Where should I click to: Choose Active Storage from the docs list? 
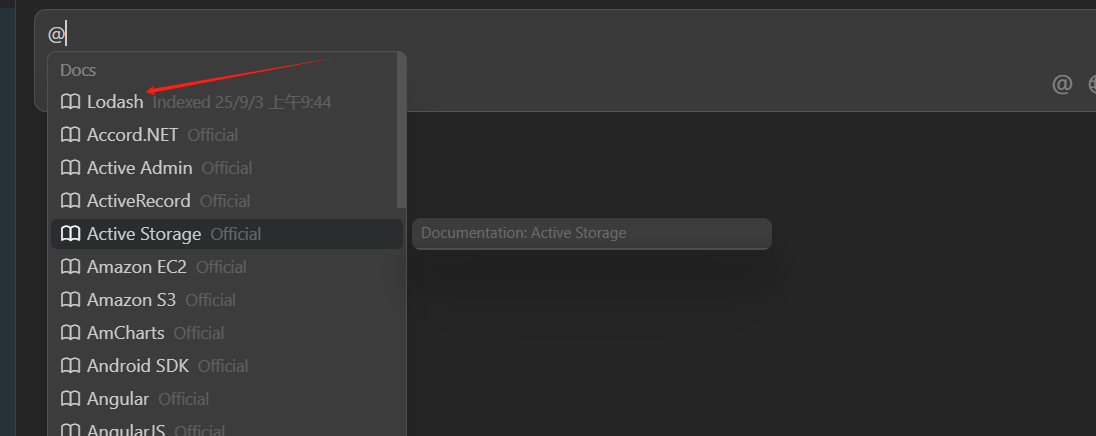(x=144, y=234)
